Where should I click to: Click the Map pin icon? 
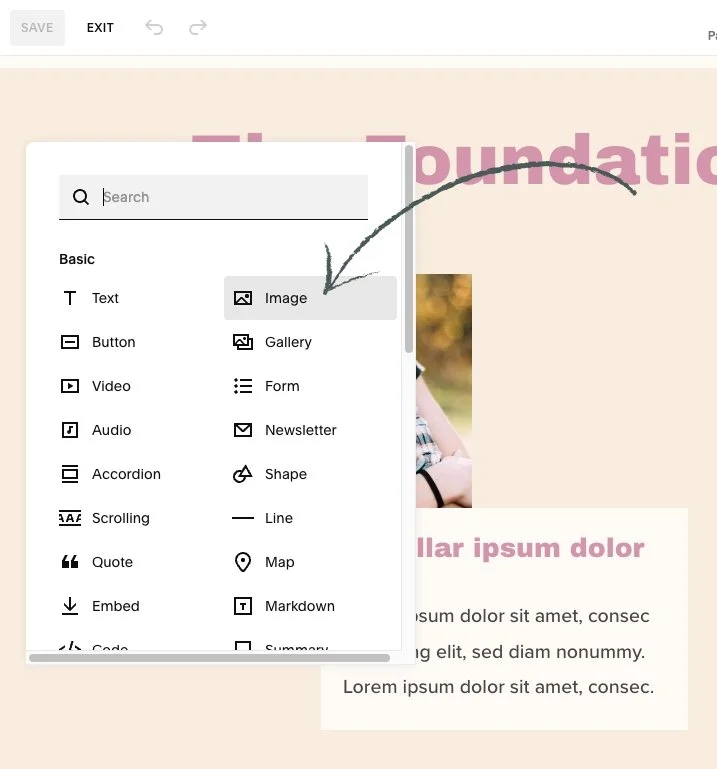243,562
